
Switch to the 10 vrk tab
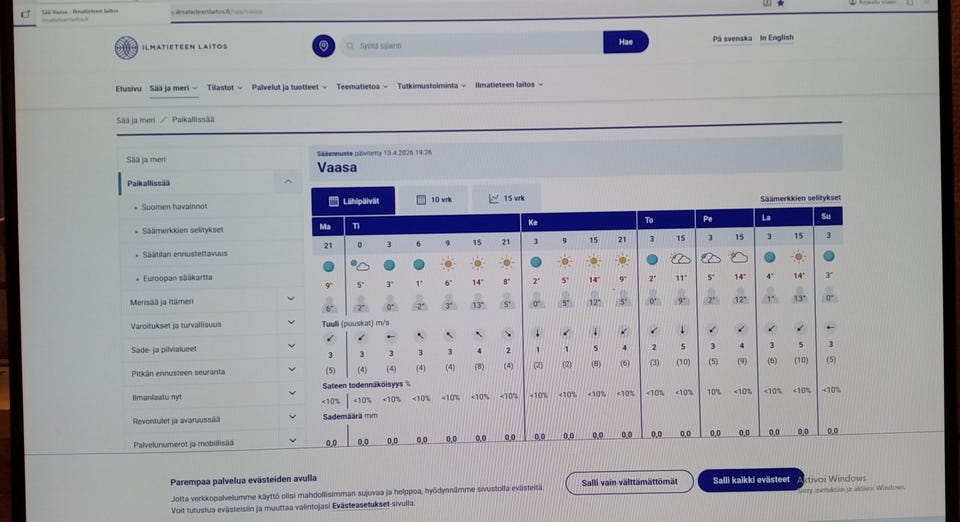tap(433, 199)
